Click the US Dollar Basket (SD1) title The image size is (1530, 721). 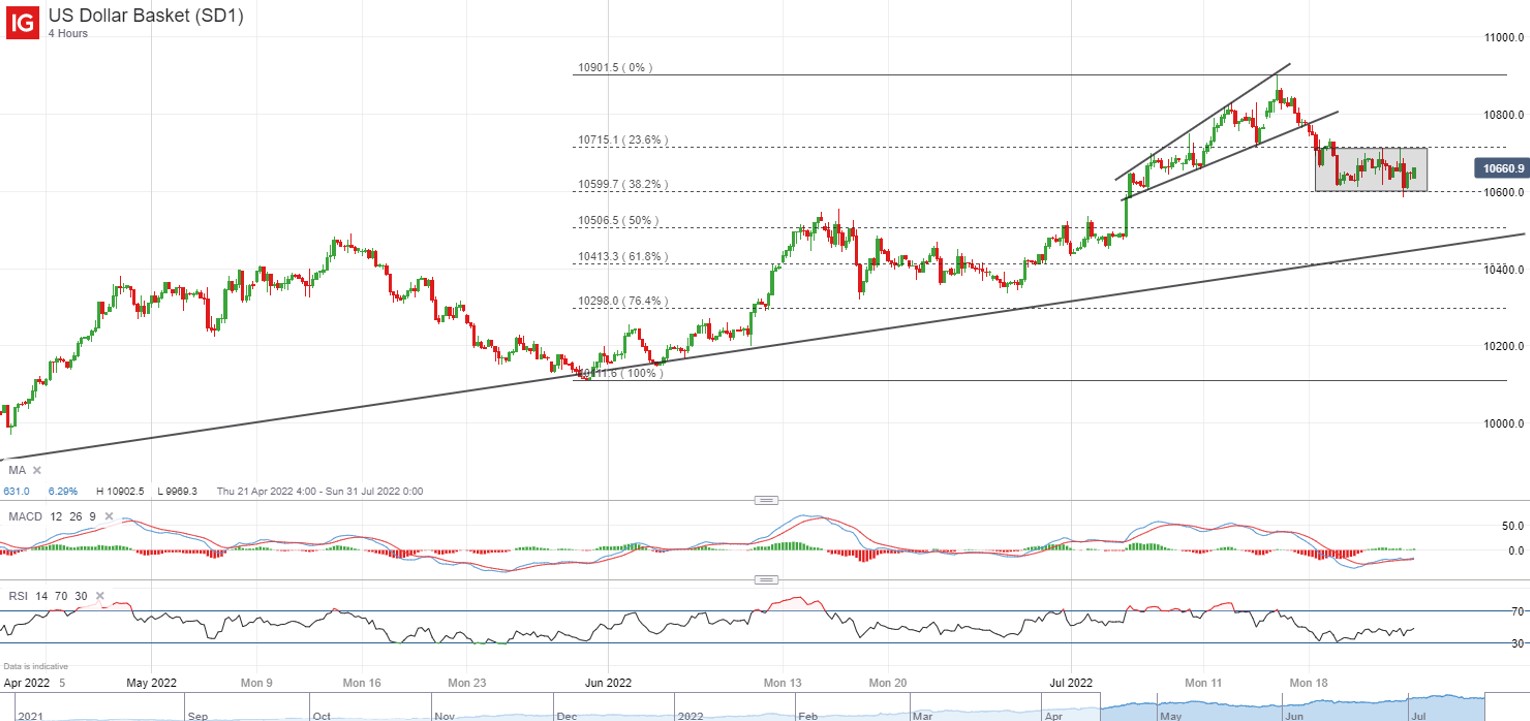tap(145, 15)
